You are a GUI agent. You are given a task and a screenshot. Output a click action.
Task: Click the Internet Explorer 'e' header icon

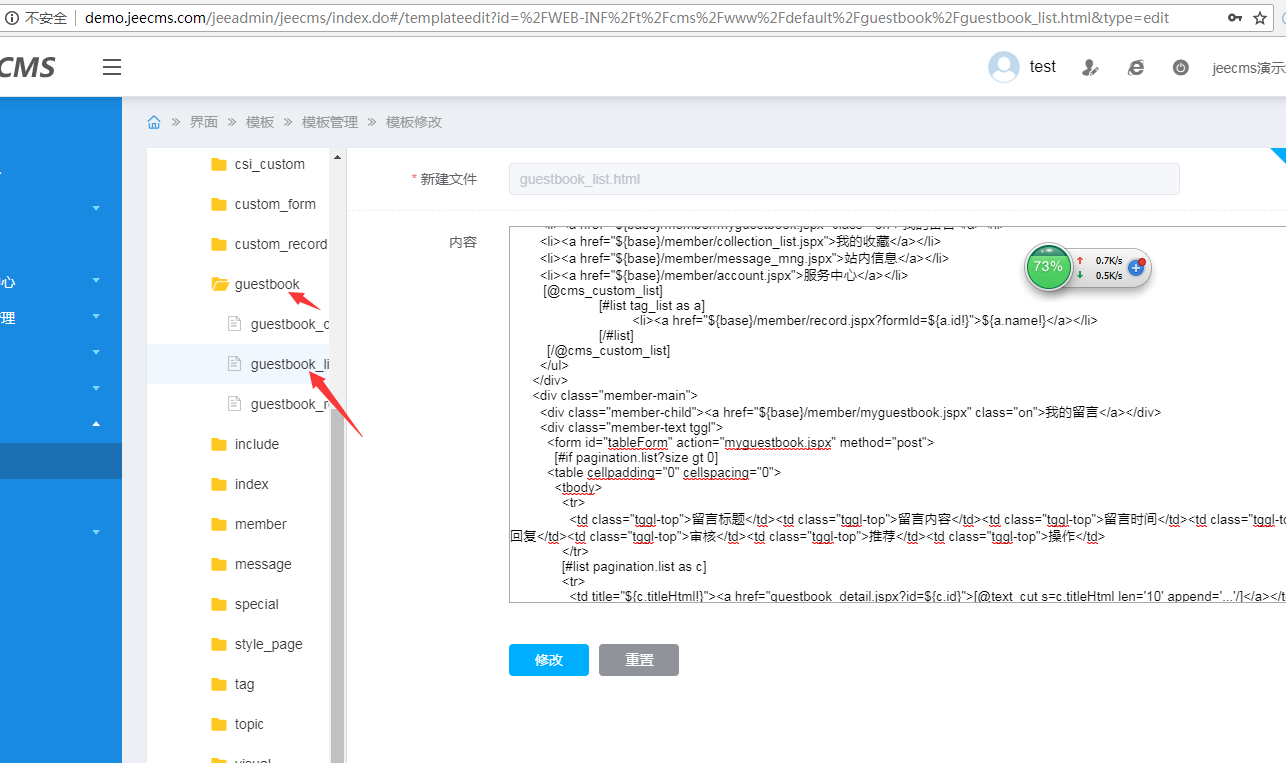(x=1135, y=68)
